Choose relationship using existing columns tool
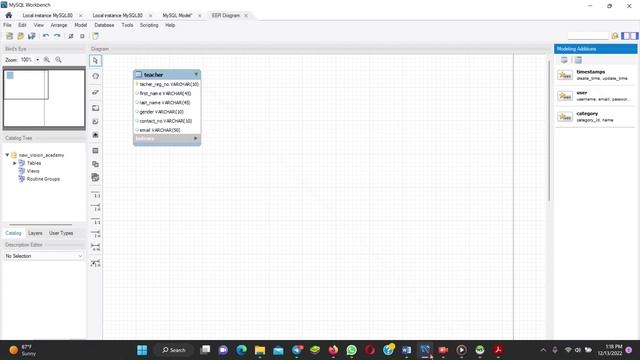Image resolution: width=640 pixels, height=360 pixels. pos(96,263)
